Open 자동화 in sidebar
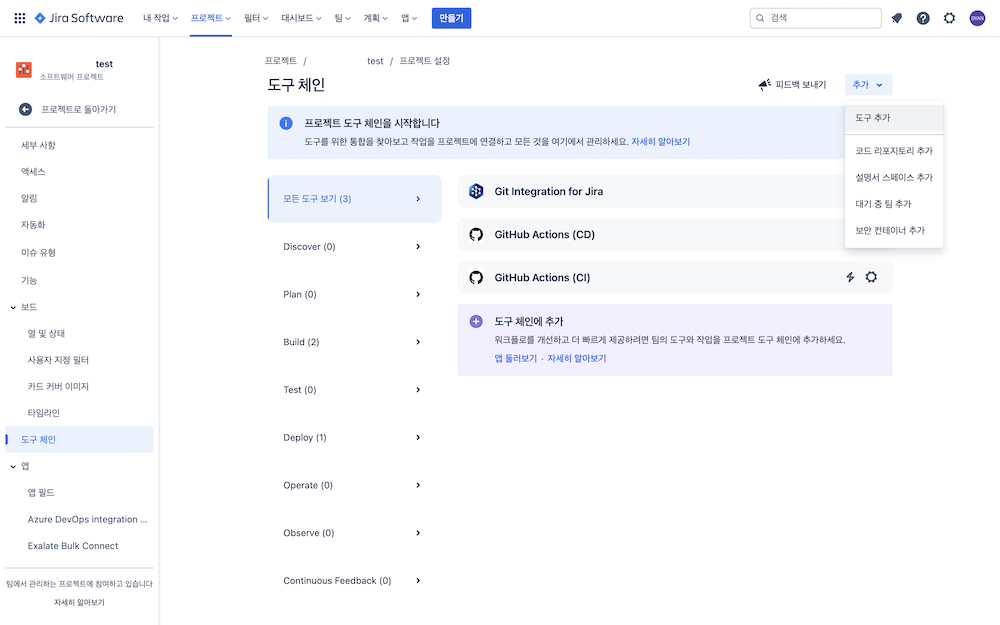This screenshot has width=1000, height=625. coord(79,225)
